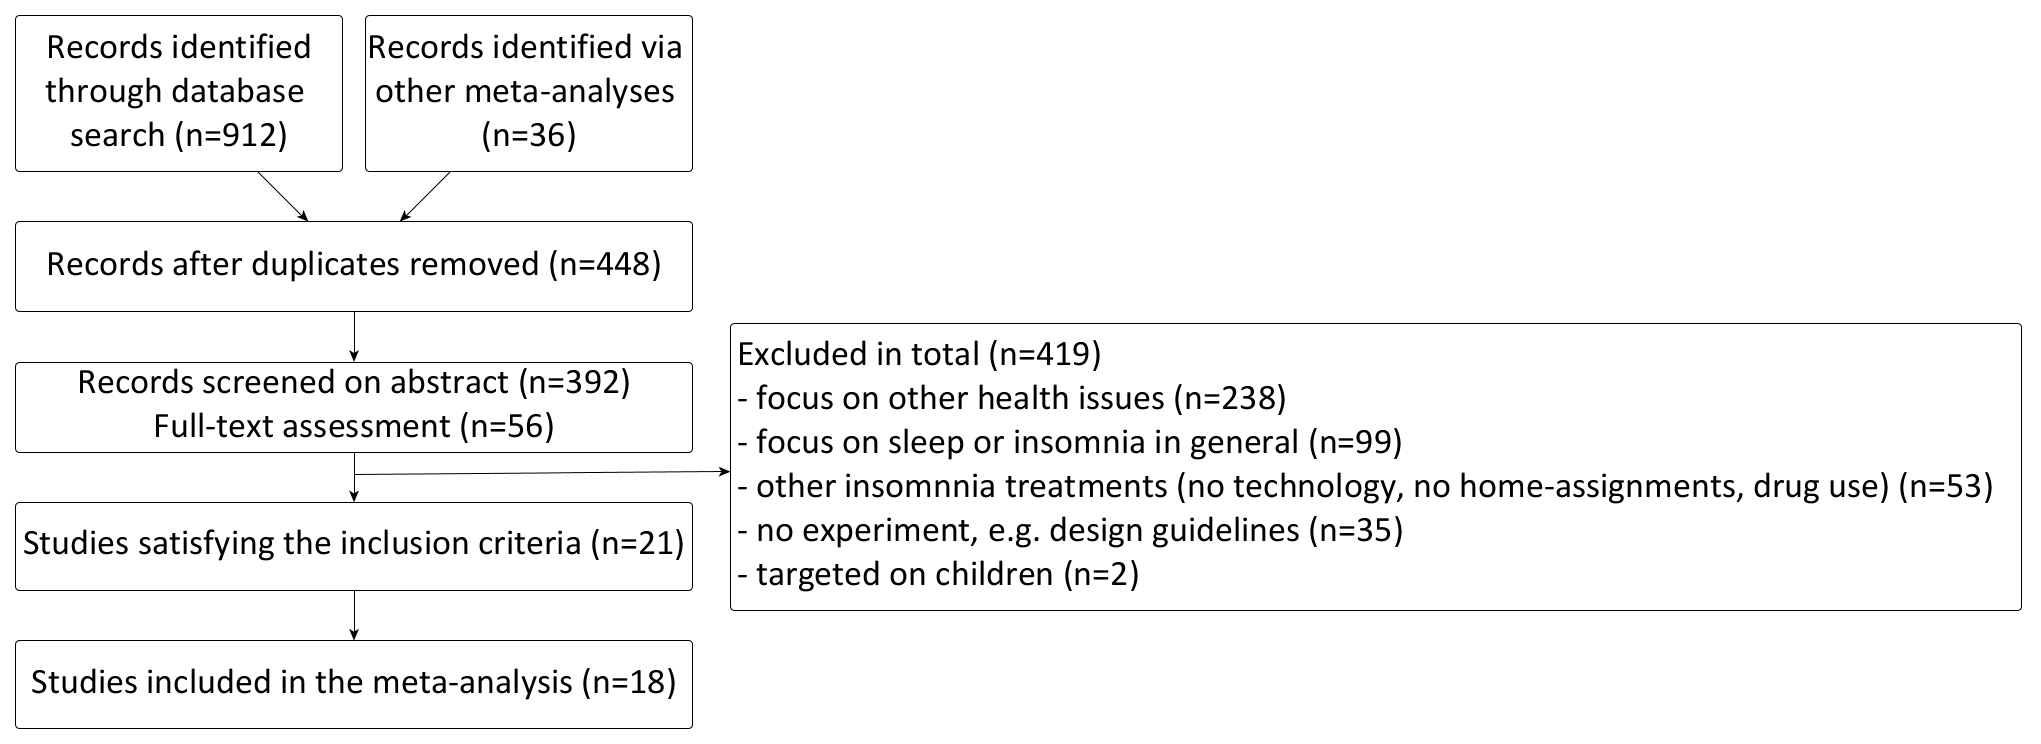2041x744 pixels.
Task: Select the arrow leaving the meta-analyses box
Action: pyautogui.click(x=425, y=196)
